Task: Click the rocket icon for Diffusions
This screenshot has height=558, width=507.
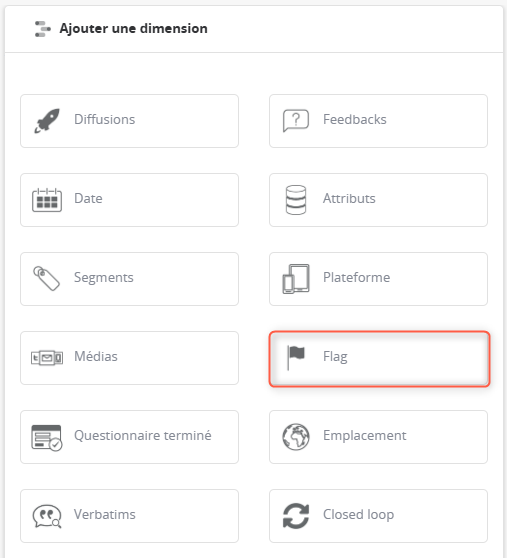Action: (47, 121)
